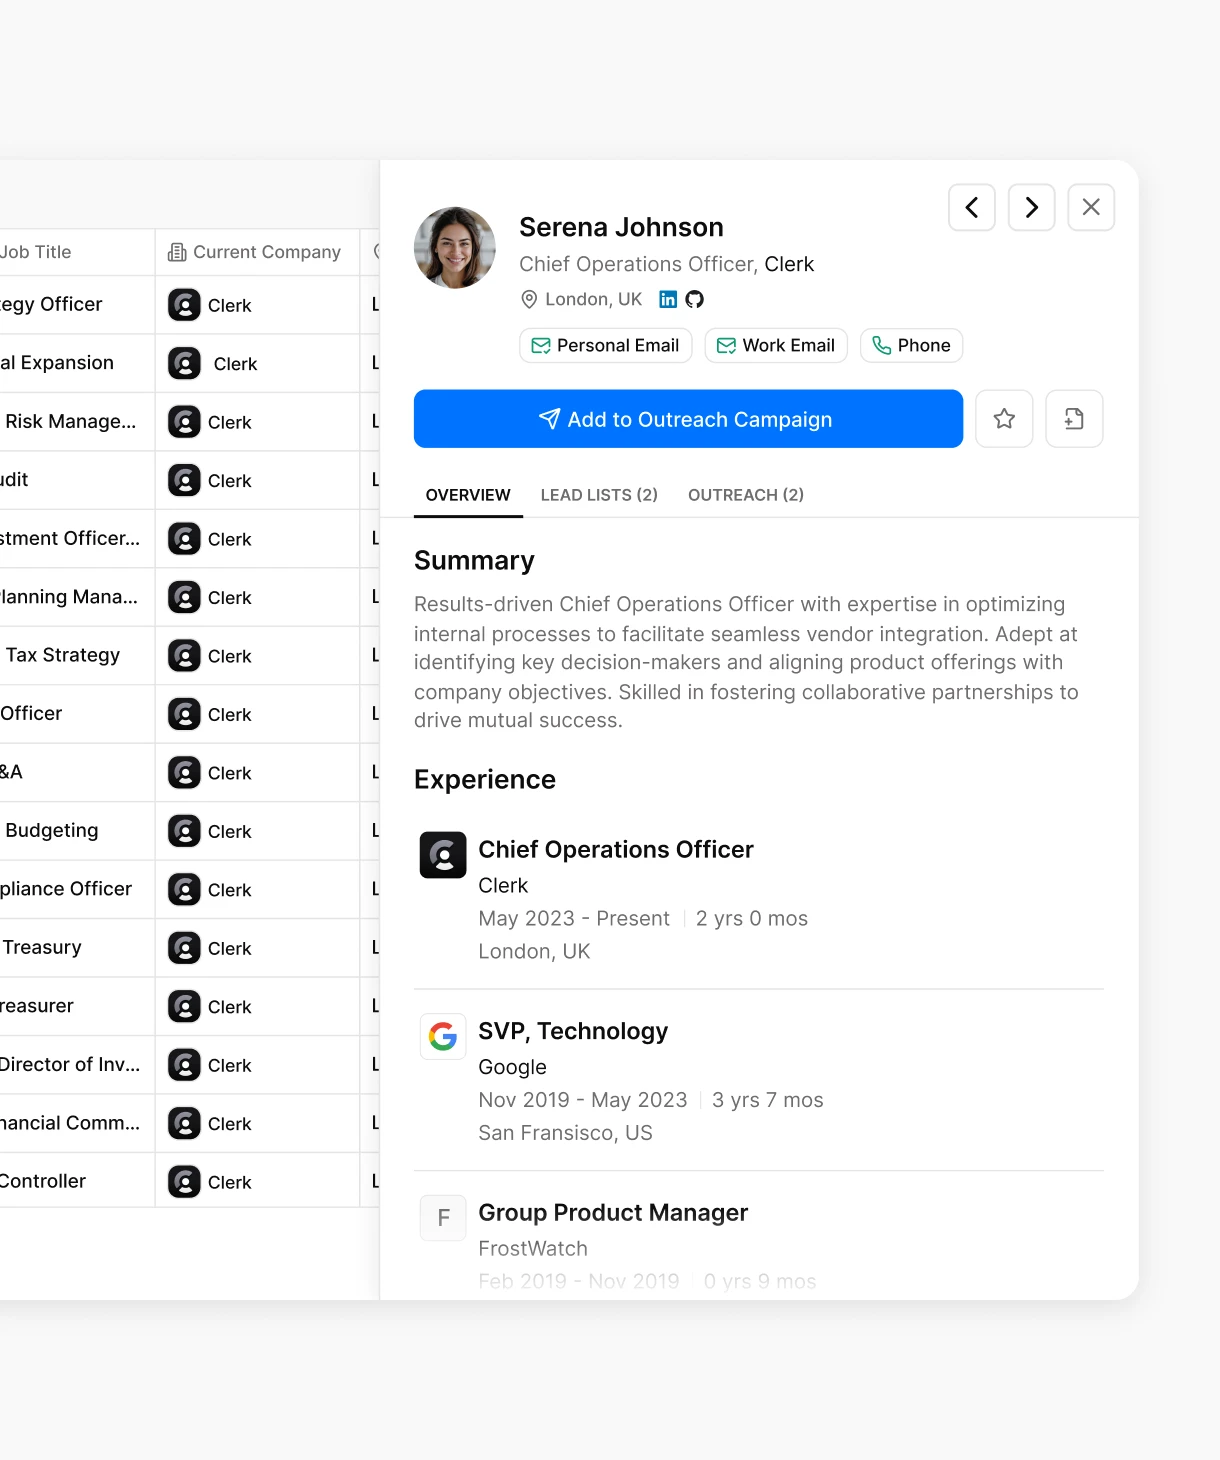Click the Current Company header building icon
Screen dimensions: 1220x1460
[x=177, y=252]
